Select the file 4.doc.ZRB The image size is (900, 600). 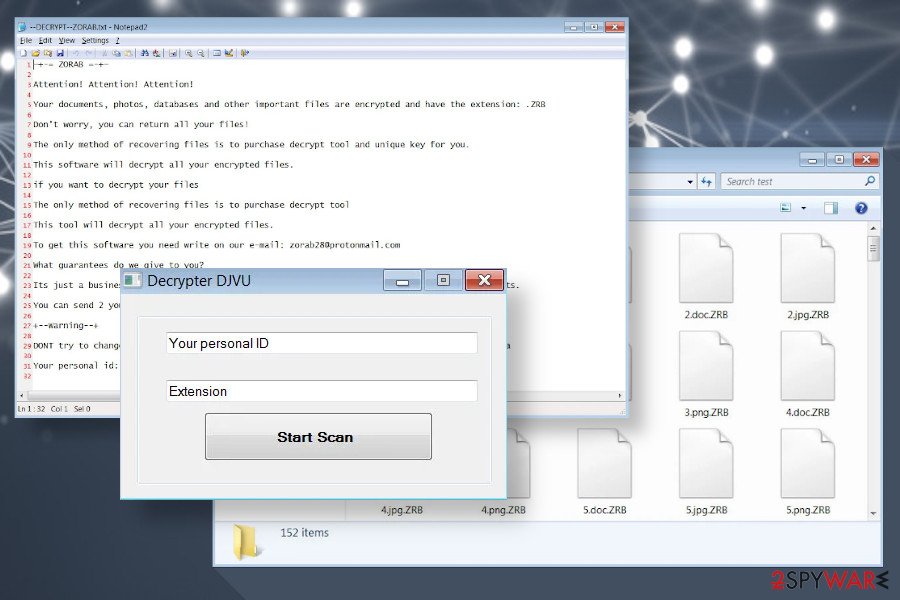coord(808,374)
